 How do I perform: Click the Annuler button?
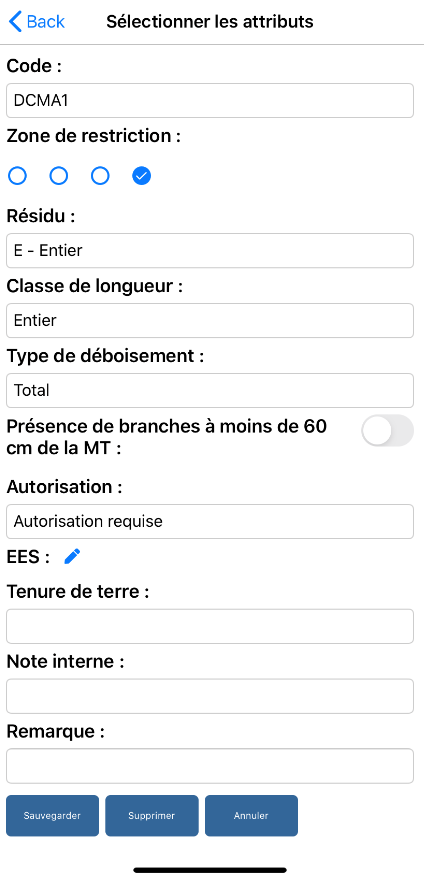(x=251, y=815)
